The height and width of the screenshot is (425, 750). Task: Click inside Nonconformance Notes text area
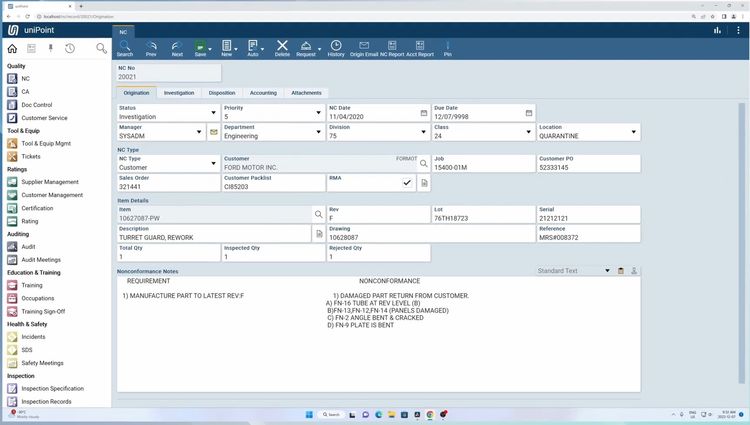pos(378,334)
